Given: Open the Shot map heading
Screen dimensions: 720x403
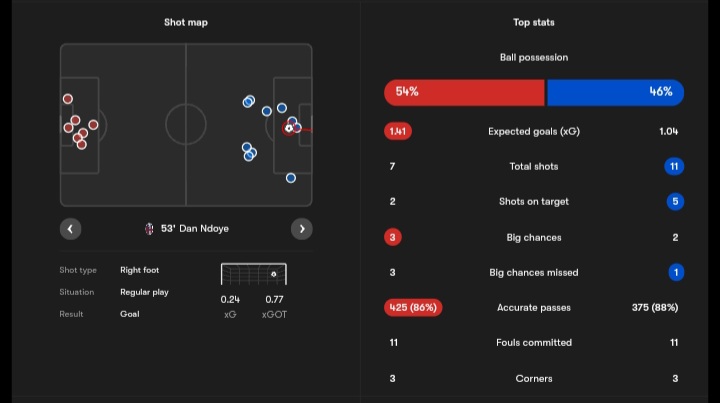Looking at the screenshot, I should (186, 22).
